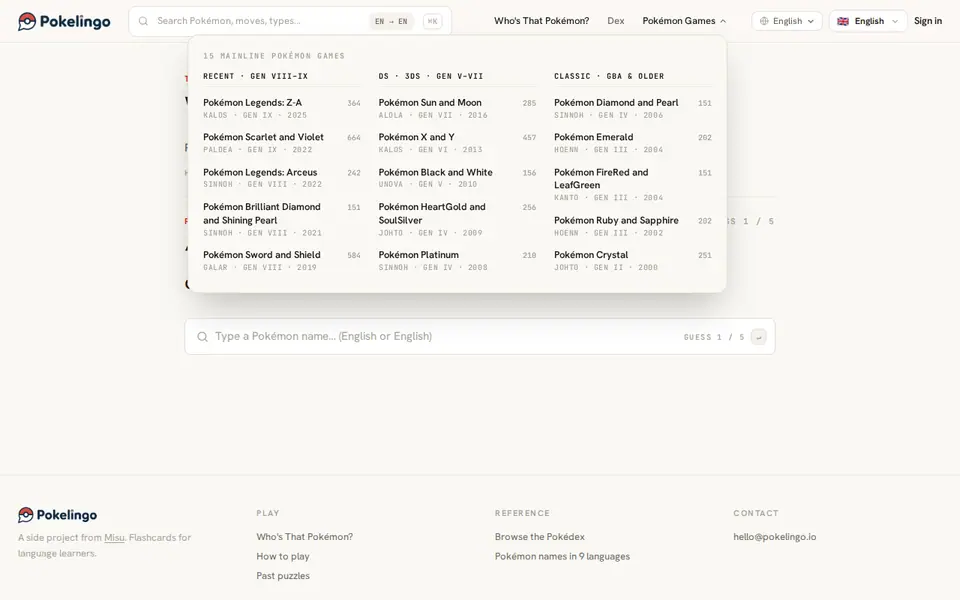Select Pokémon Legends: Z-A
This screenshot has height=600, width=960.
click(x=282, y=108)
